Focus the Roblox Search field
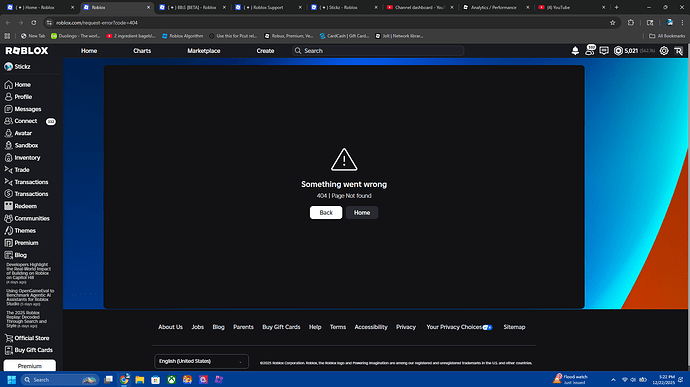 [378, 51]
